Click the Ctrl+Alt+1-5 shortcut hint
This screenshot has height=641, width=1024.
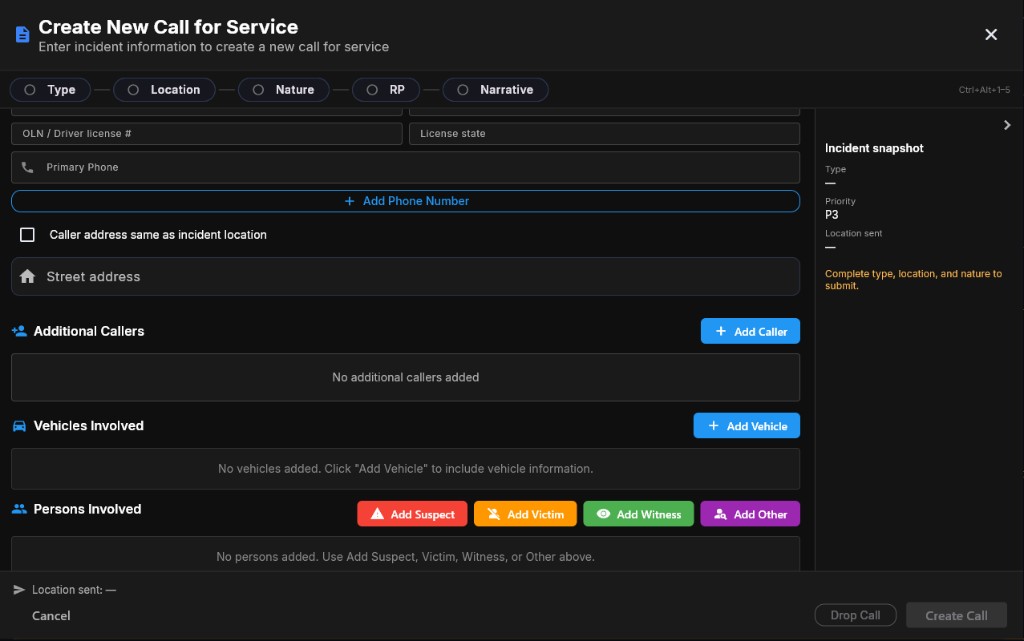click(984, 89)
